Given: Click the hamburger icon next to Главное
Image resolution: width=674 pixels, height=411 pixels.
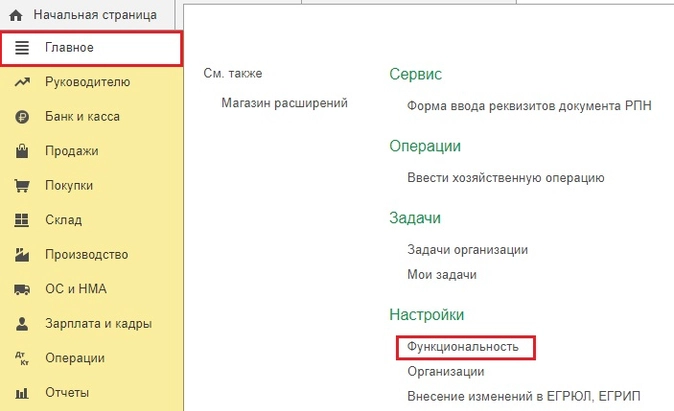Looking at the screenshot, I should (21, 48).
